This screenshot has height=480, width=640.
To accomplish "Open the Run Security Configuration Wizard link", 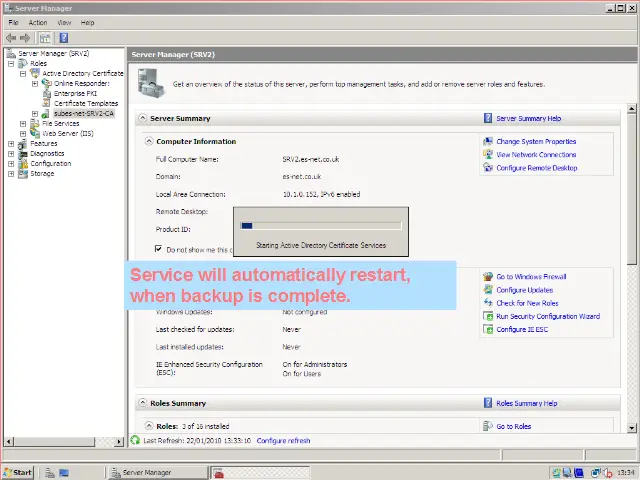I will point(548,316).
